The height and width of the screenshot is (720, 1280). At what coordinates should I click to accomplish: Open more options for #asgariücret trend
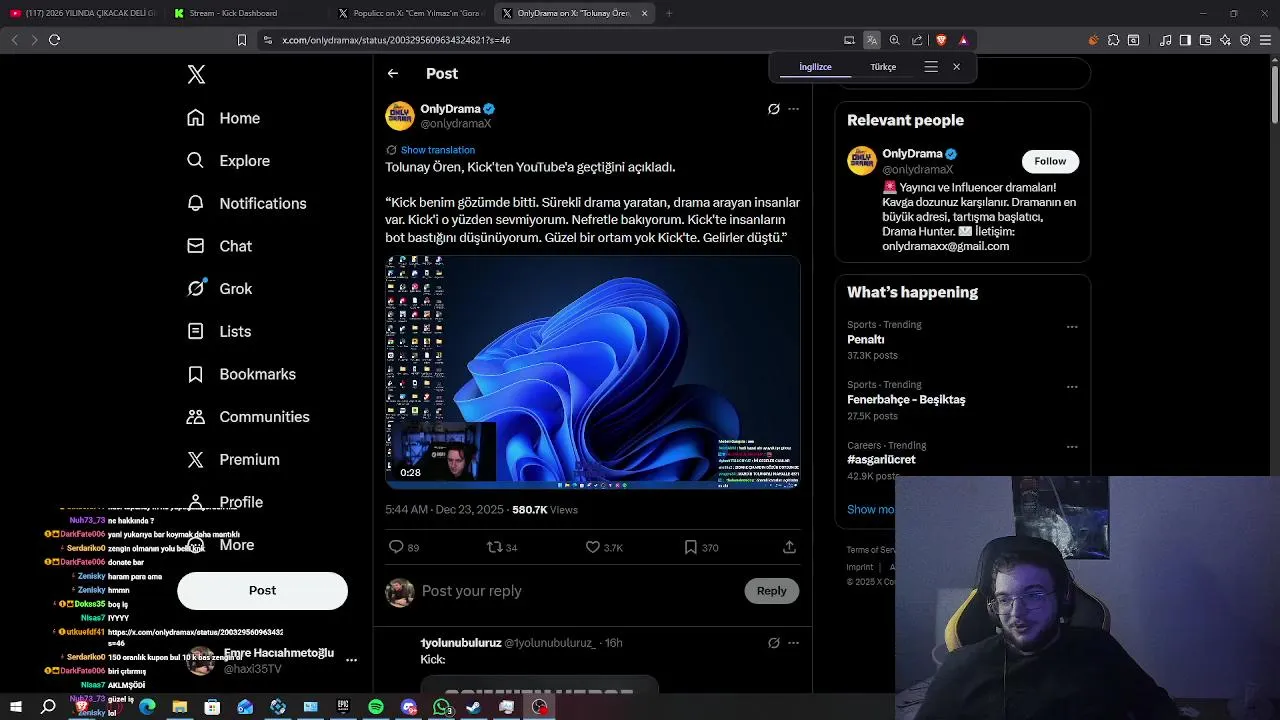click(x=1072, y=447)
